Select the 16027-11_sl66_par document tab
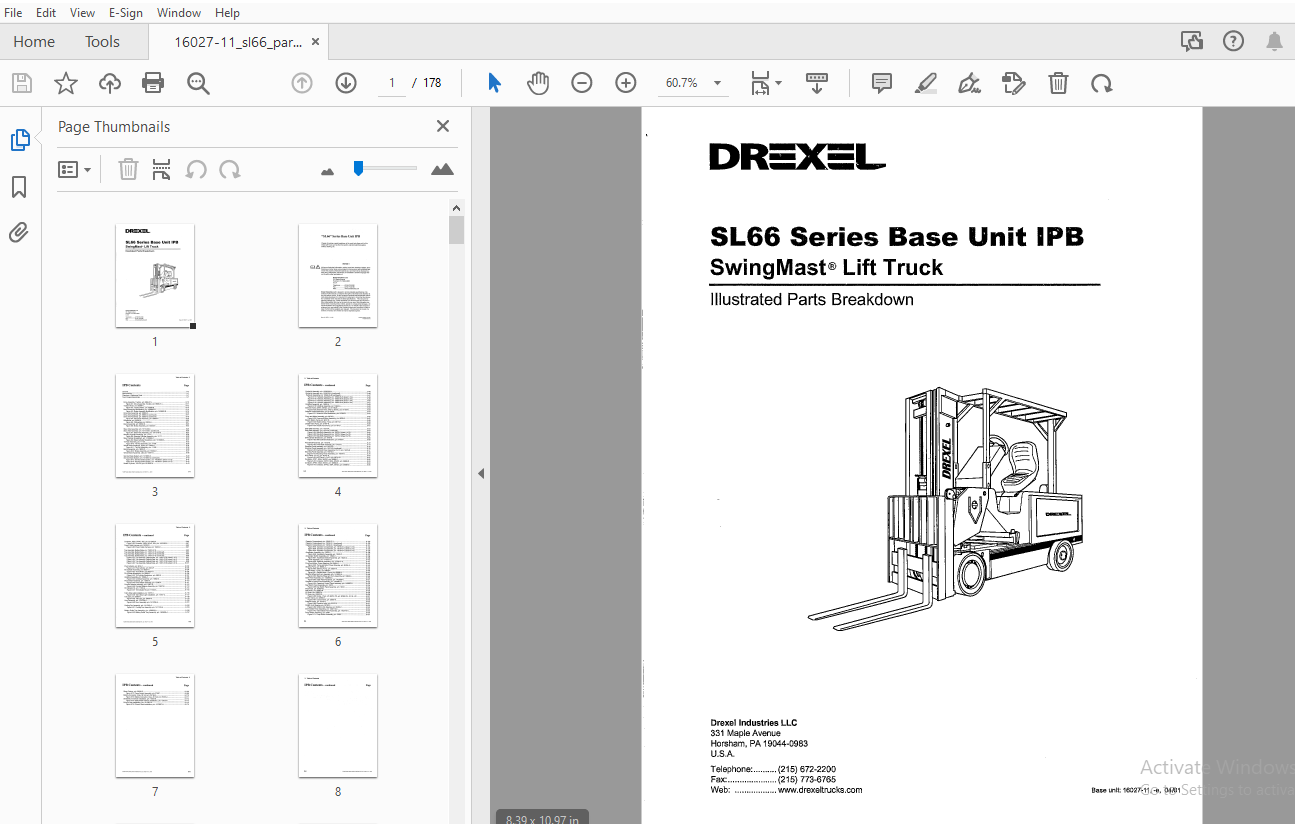Viewport: 1295px width, 824px height. click(x=237, y=42)
